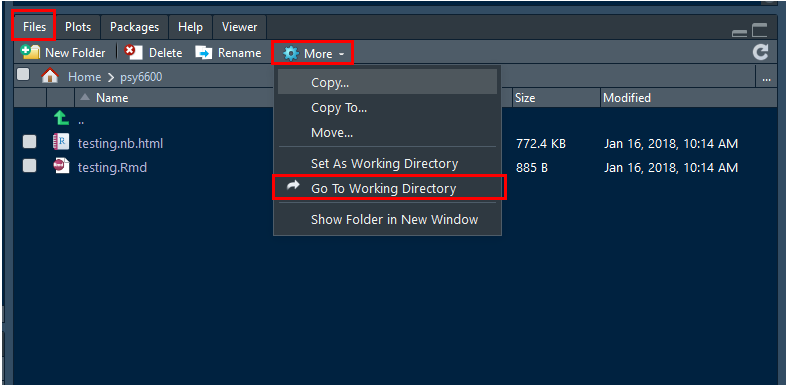
Task: Open the More gear dropdown
Action: pos(313,53)
